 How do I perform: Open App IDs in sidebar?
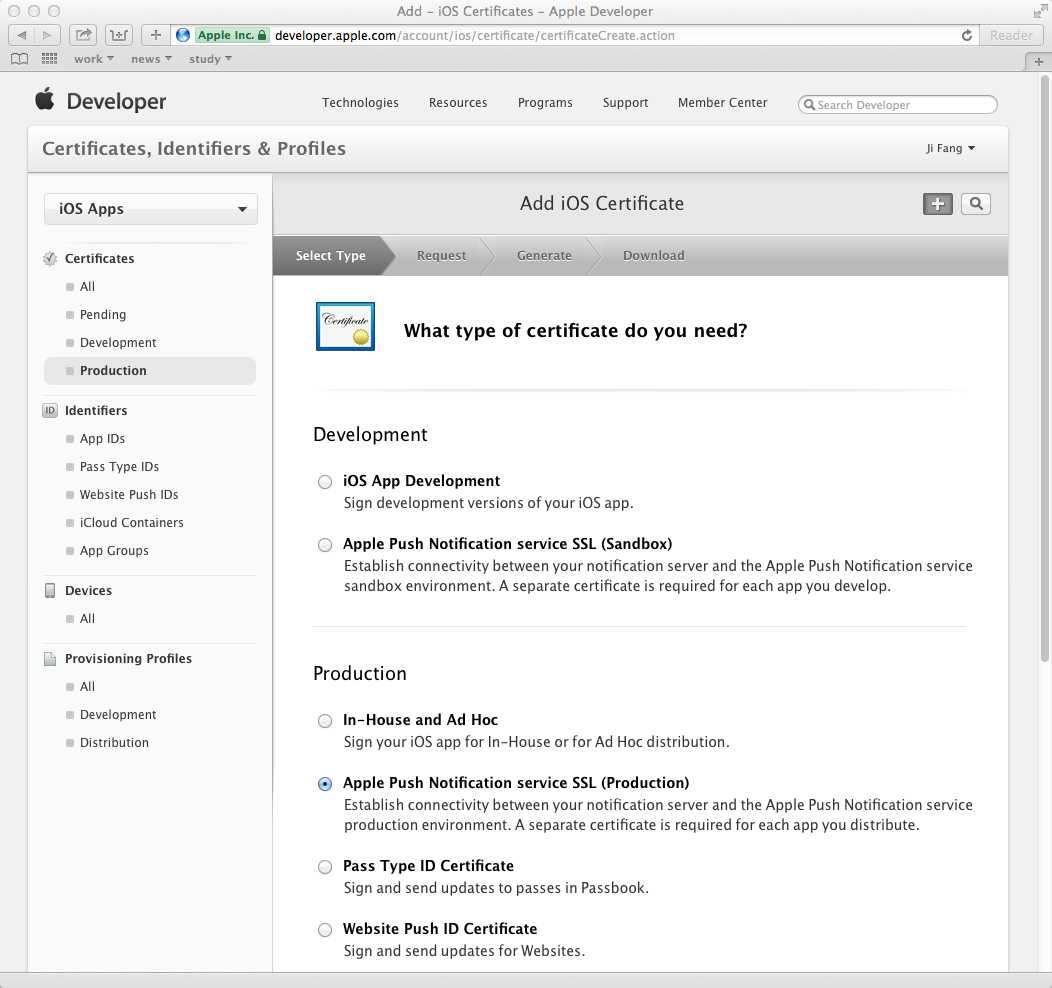point(102,439)
